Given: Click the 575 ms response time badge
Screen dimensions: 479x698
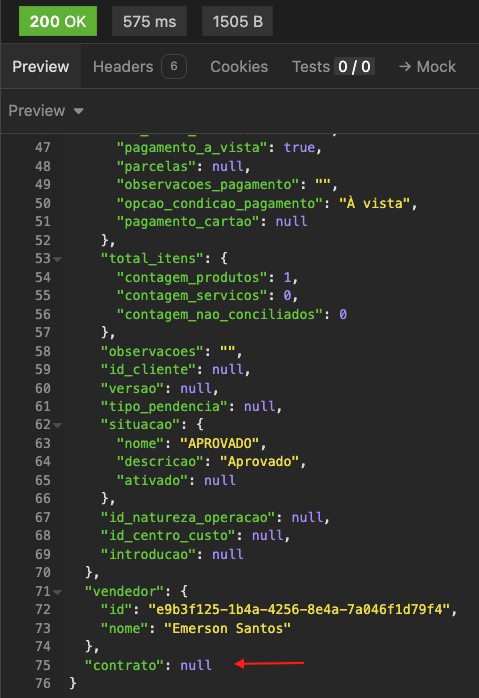Looking at the screenshot, I should (149, 21).
